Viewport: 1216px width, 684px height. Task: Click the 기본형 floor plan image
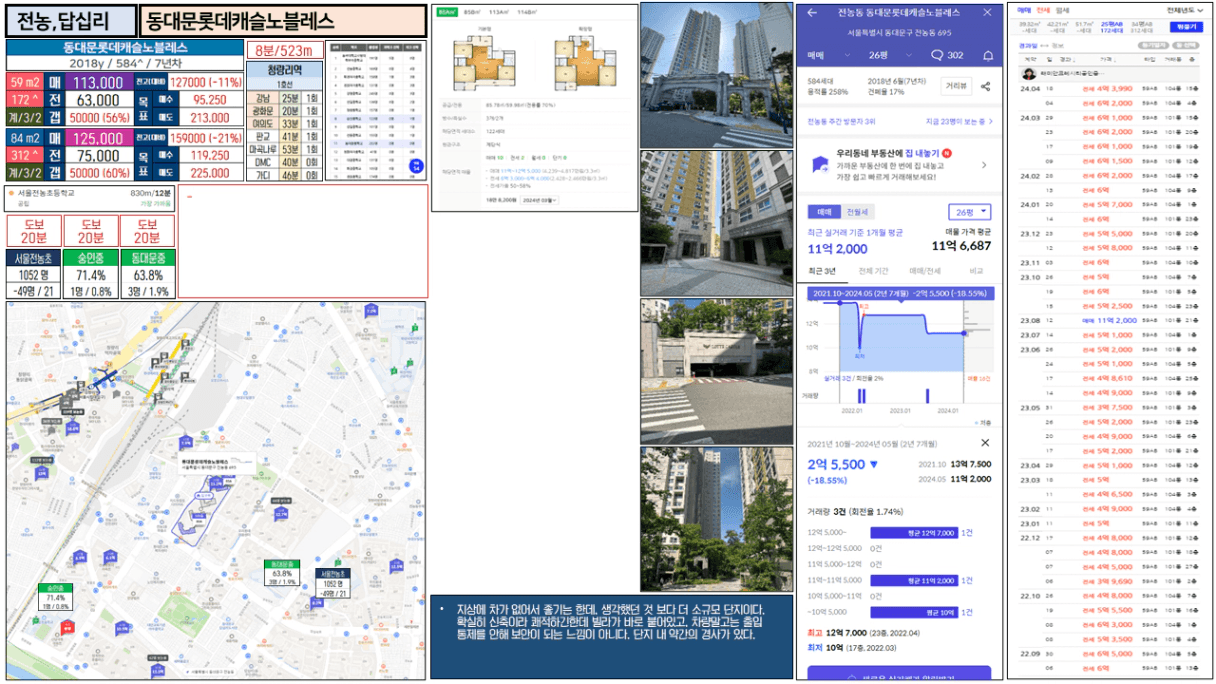coord(485,62)
